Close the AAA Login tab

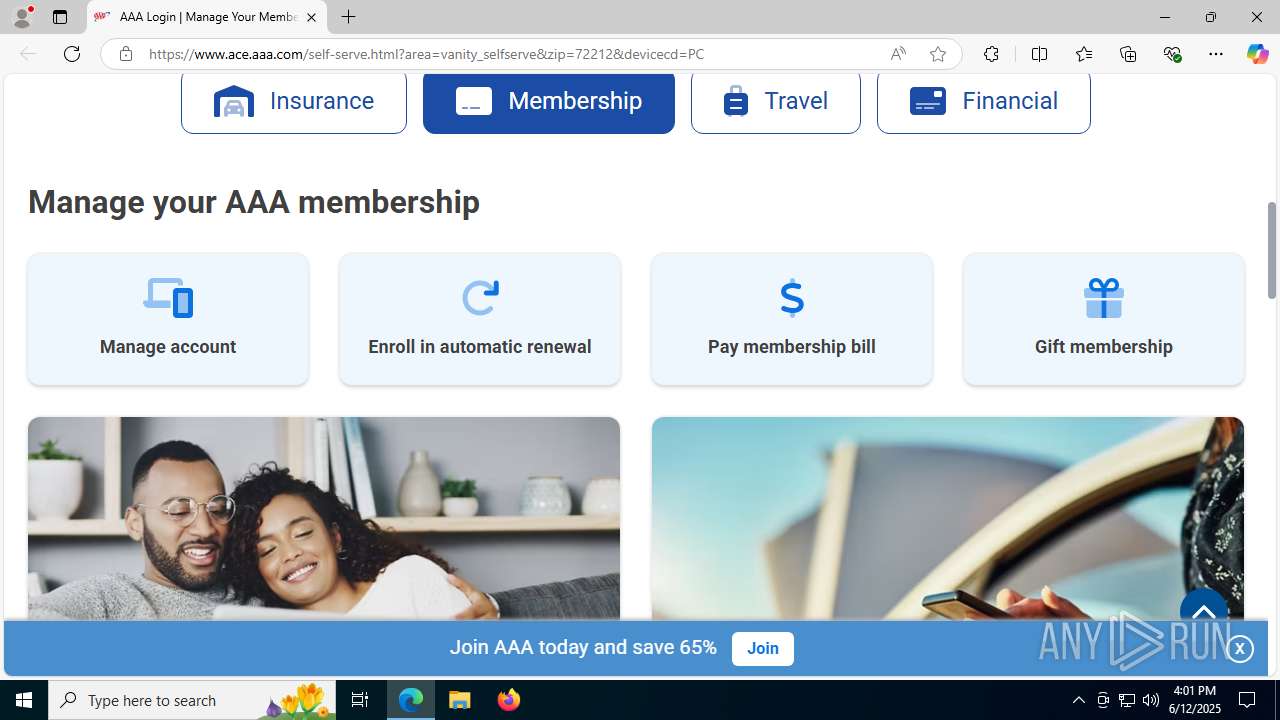[x=311, y=17]
